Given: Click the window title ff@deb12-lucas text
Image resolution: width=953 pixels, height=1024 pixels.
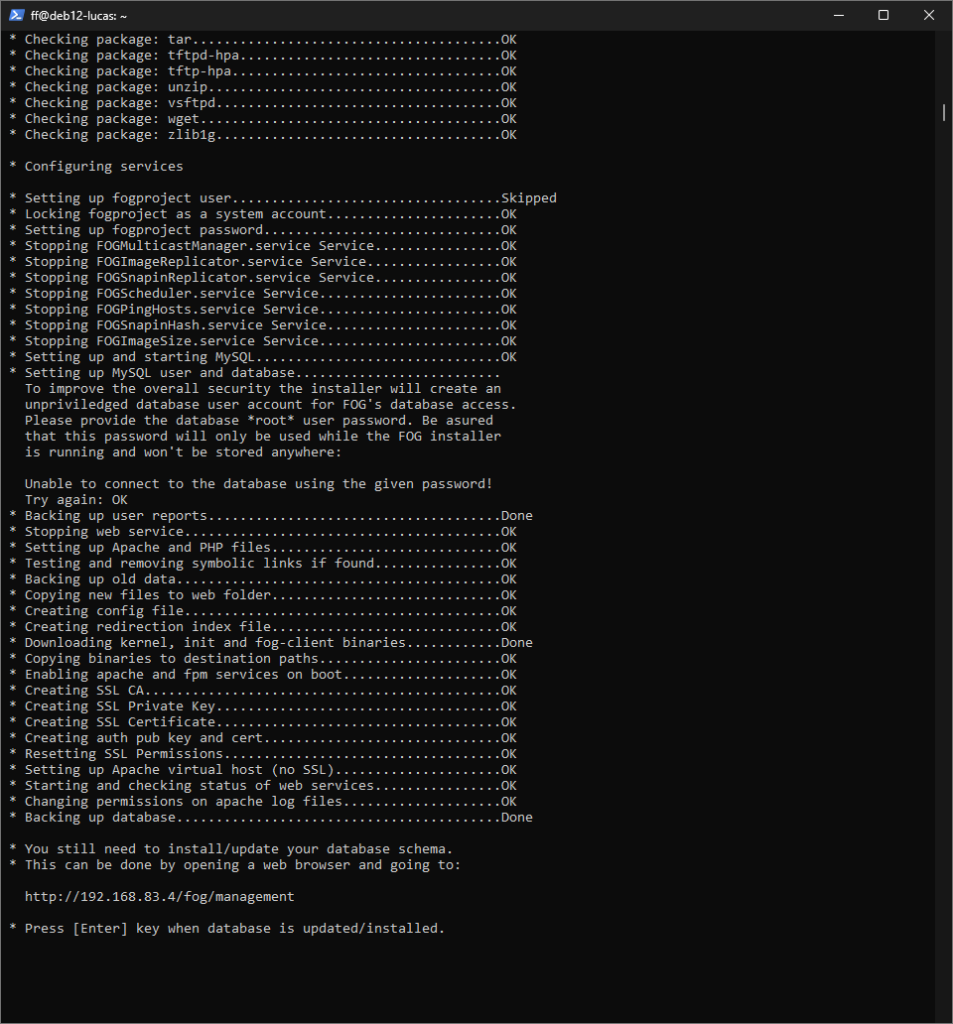Looking at the screenshot, I should tap(78, 16).
